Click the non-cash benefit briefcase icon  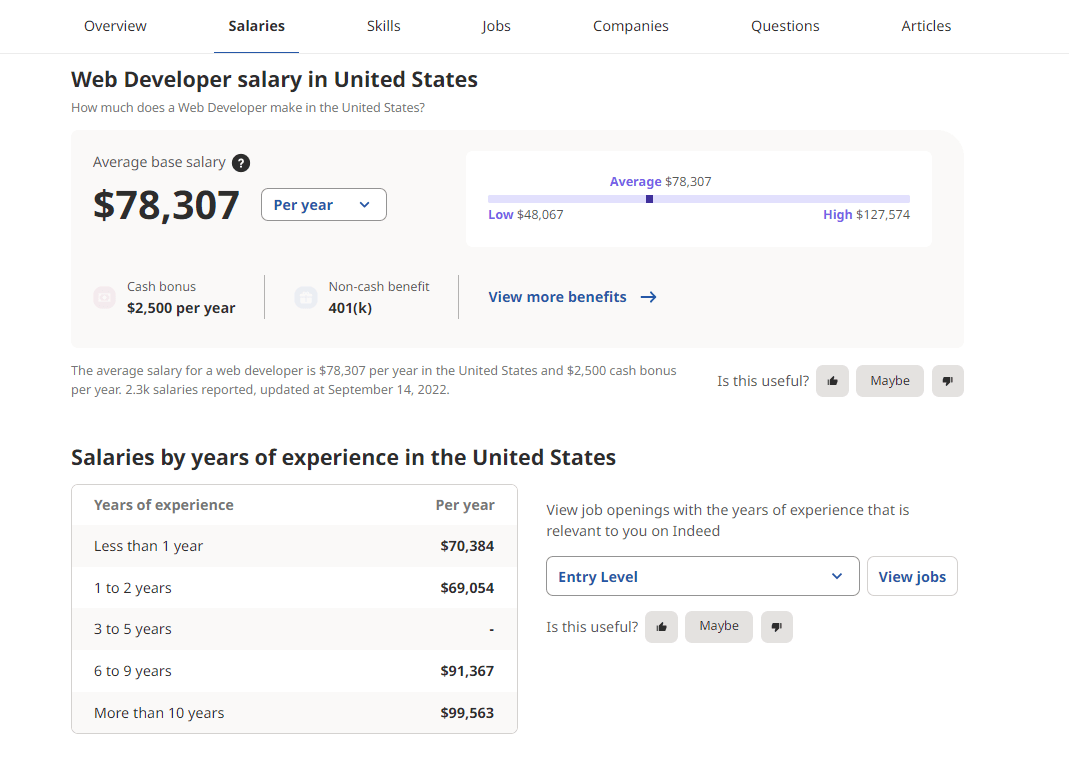click(x=306, y=297)
